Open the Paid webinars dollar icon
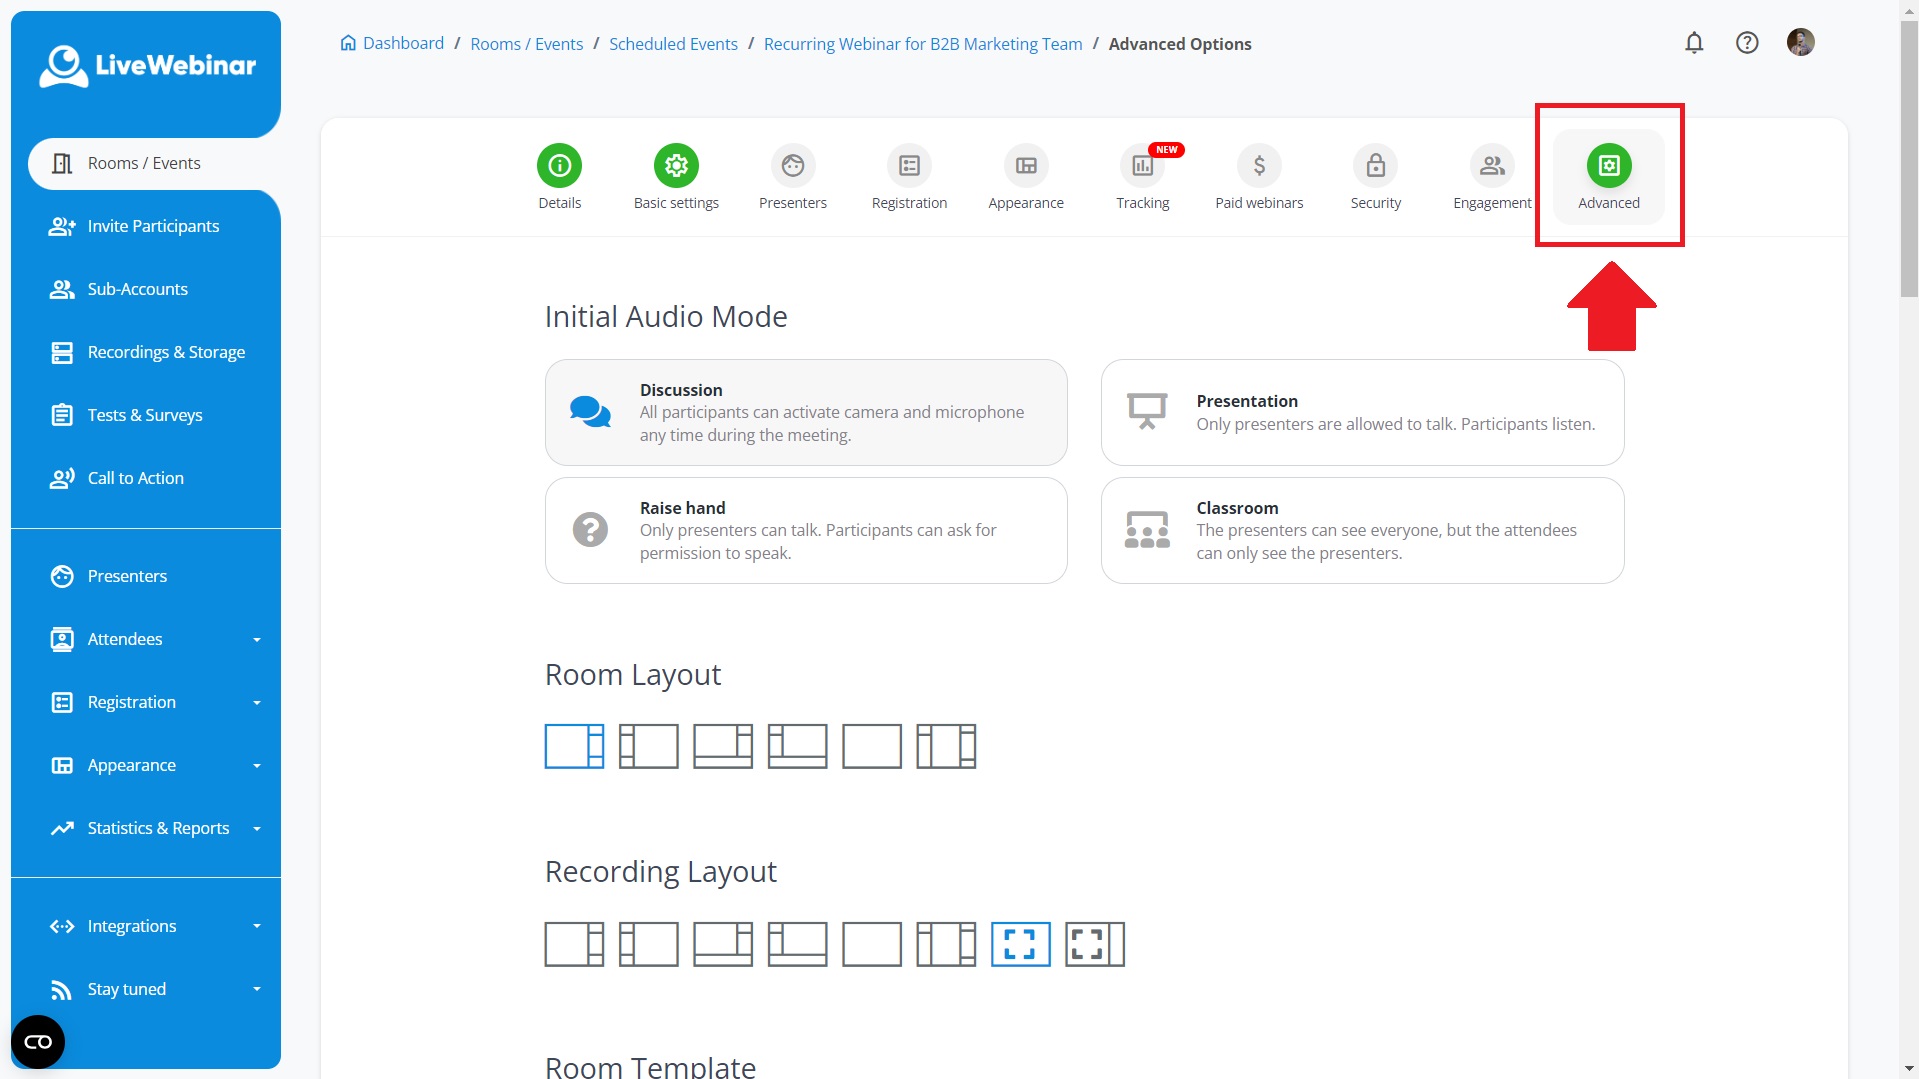The image size is (1919, 1079). click(x=1259, y=166)
